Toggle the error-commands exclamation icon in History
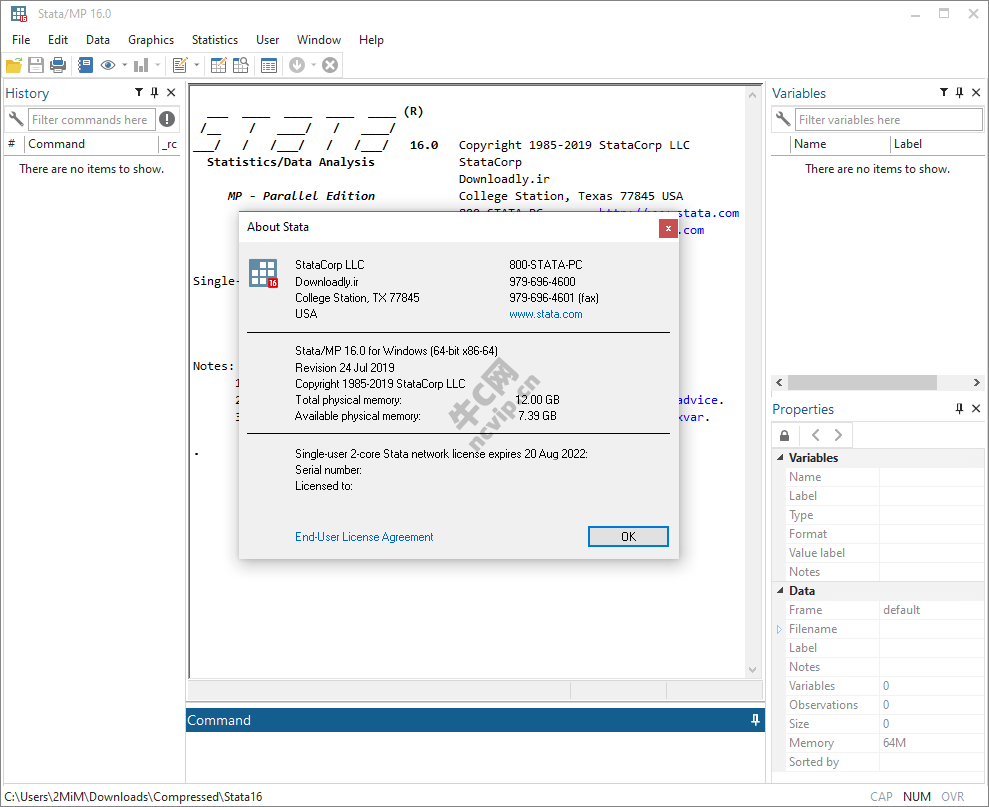 (167, 119)
